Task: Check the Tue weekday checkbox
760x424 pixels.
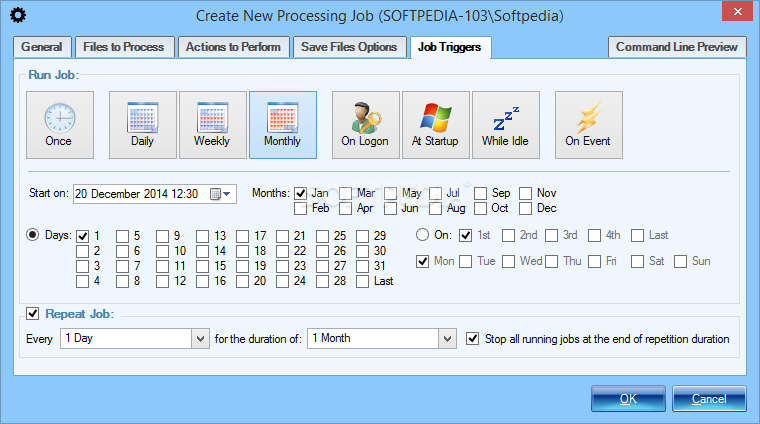Action: tap(466, 262)
